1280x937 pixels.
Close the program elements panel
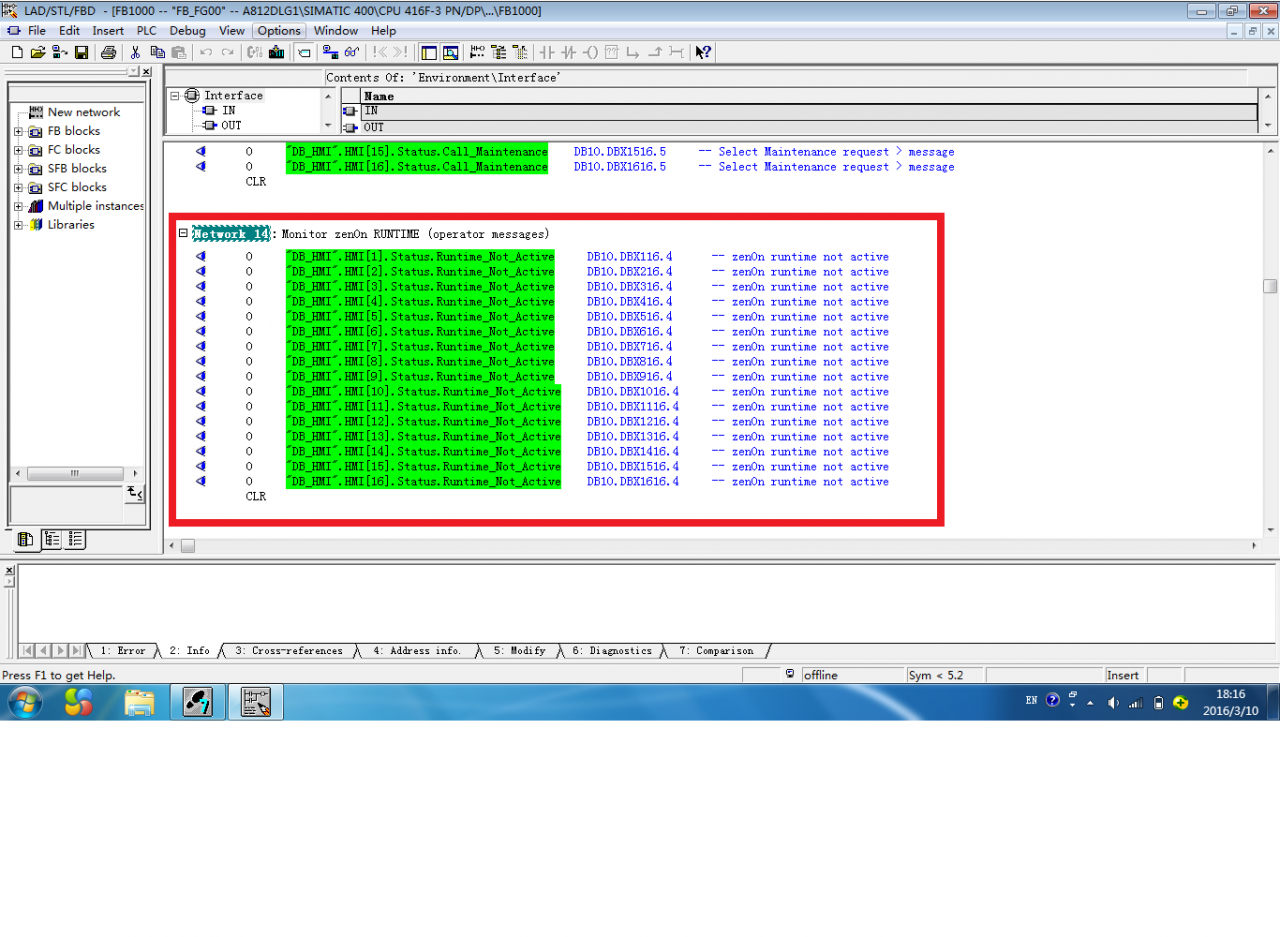(146, 72)
